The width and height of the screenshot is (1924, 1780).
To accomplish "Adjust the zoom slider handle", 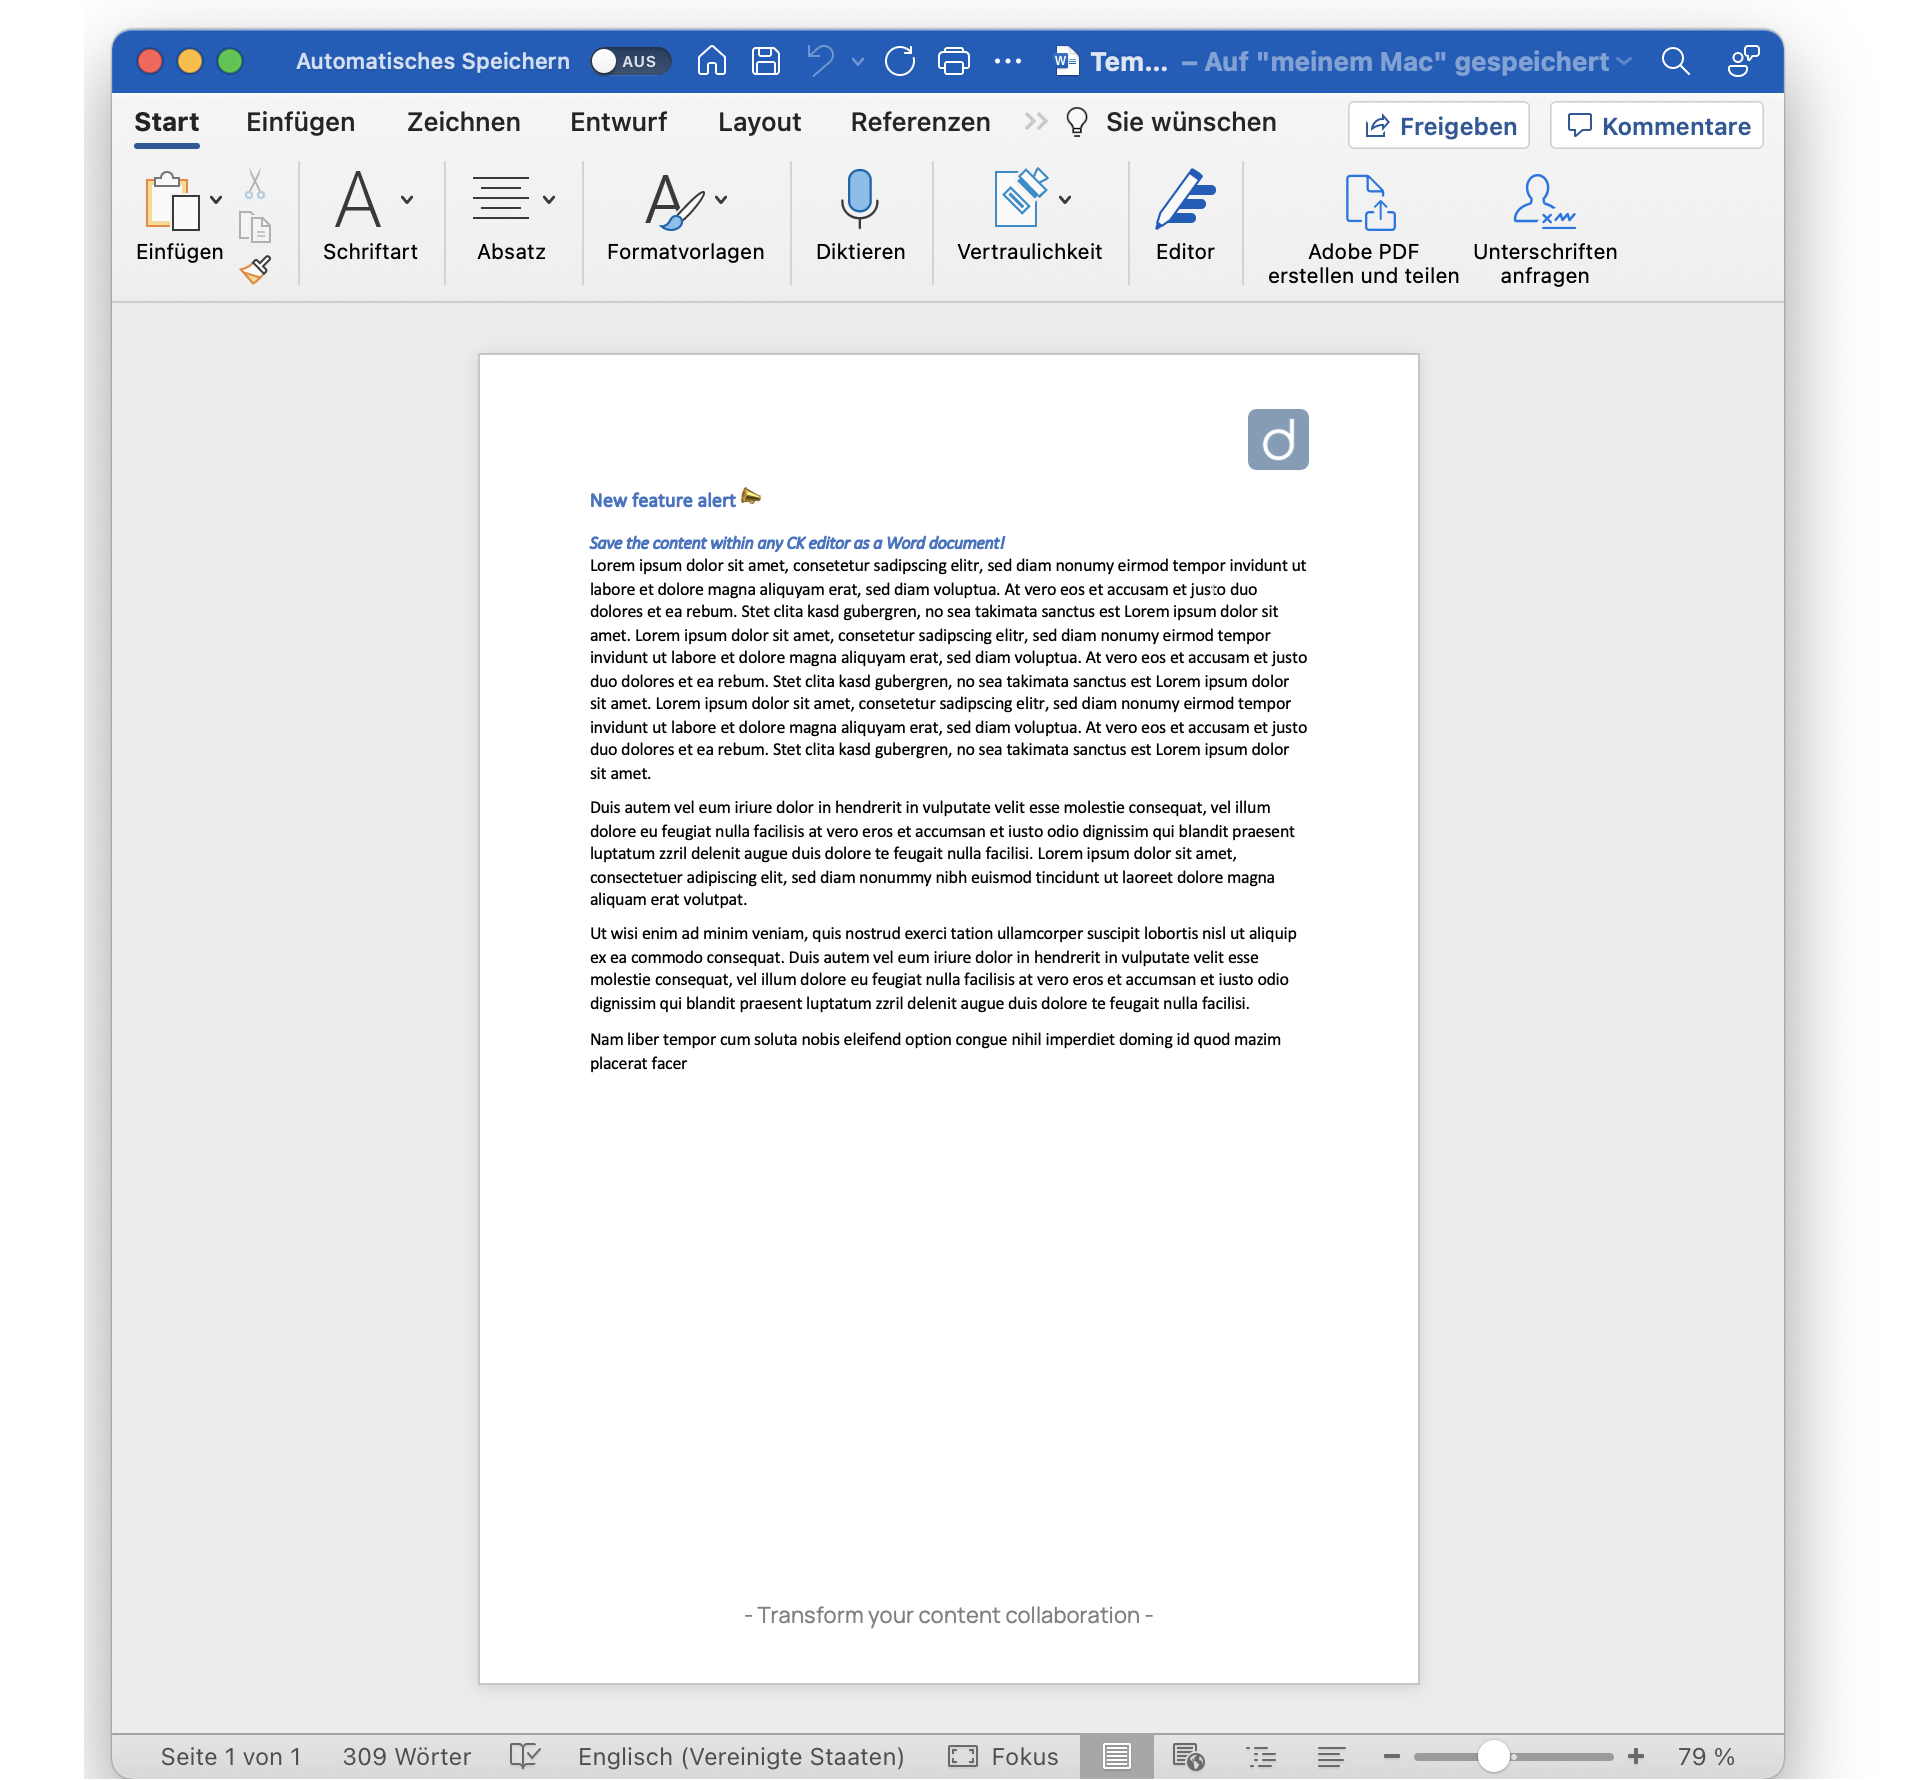I will coord(1493,1756).
